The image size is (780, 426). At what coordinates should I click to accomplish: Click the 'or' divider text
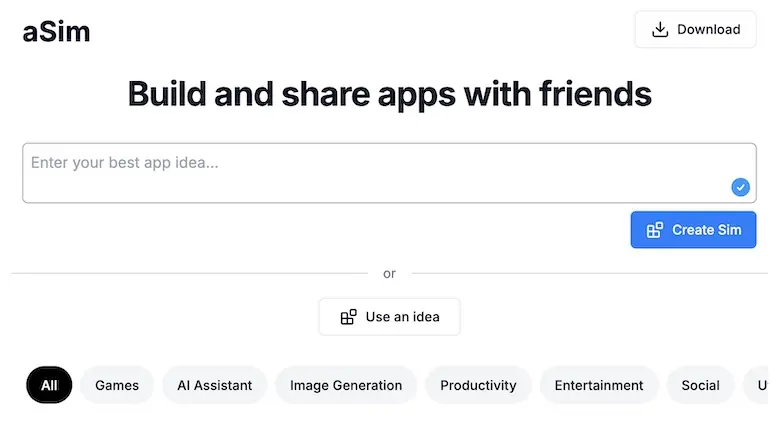390,274
